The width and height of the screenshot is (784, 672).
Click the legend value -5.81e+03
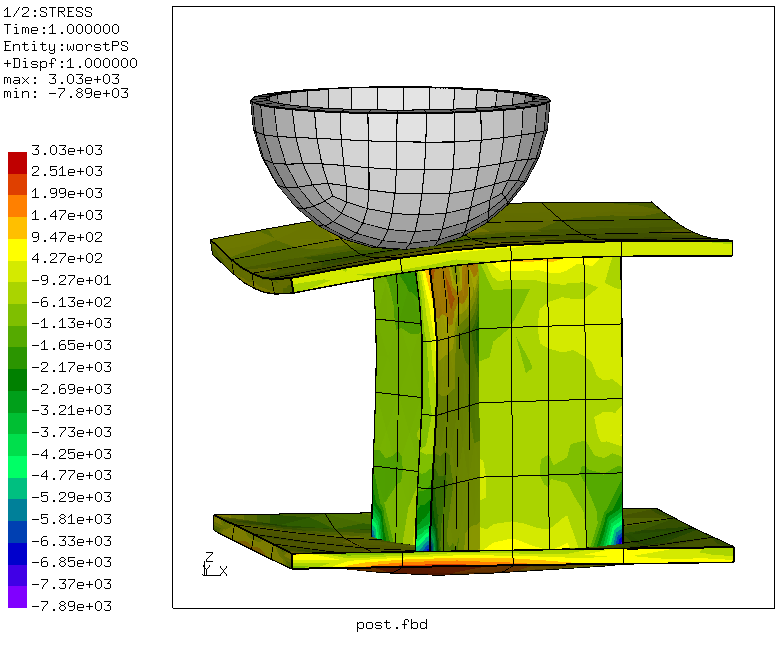click(72, 519)
